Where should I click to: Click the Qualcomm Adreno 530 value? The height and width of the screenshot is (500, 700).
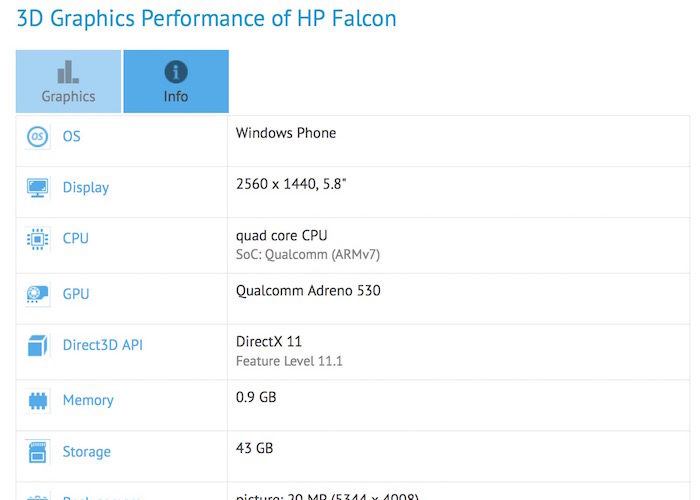[308, 291]
